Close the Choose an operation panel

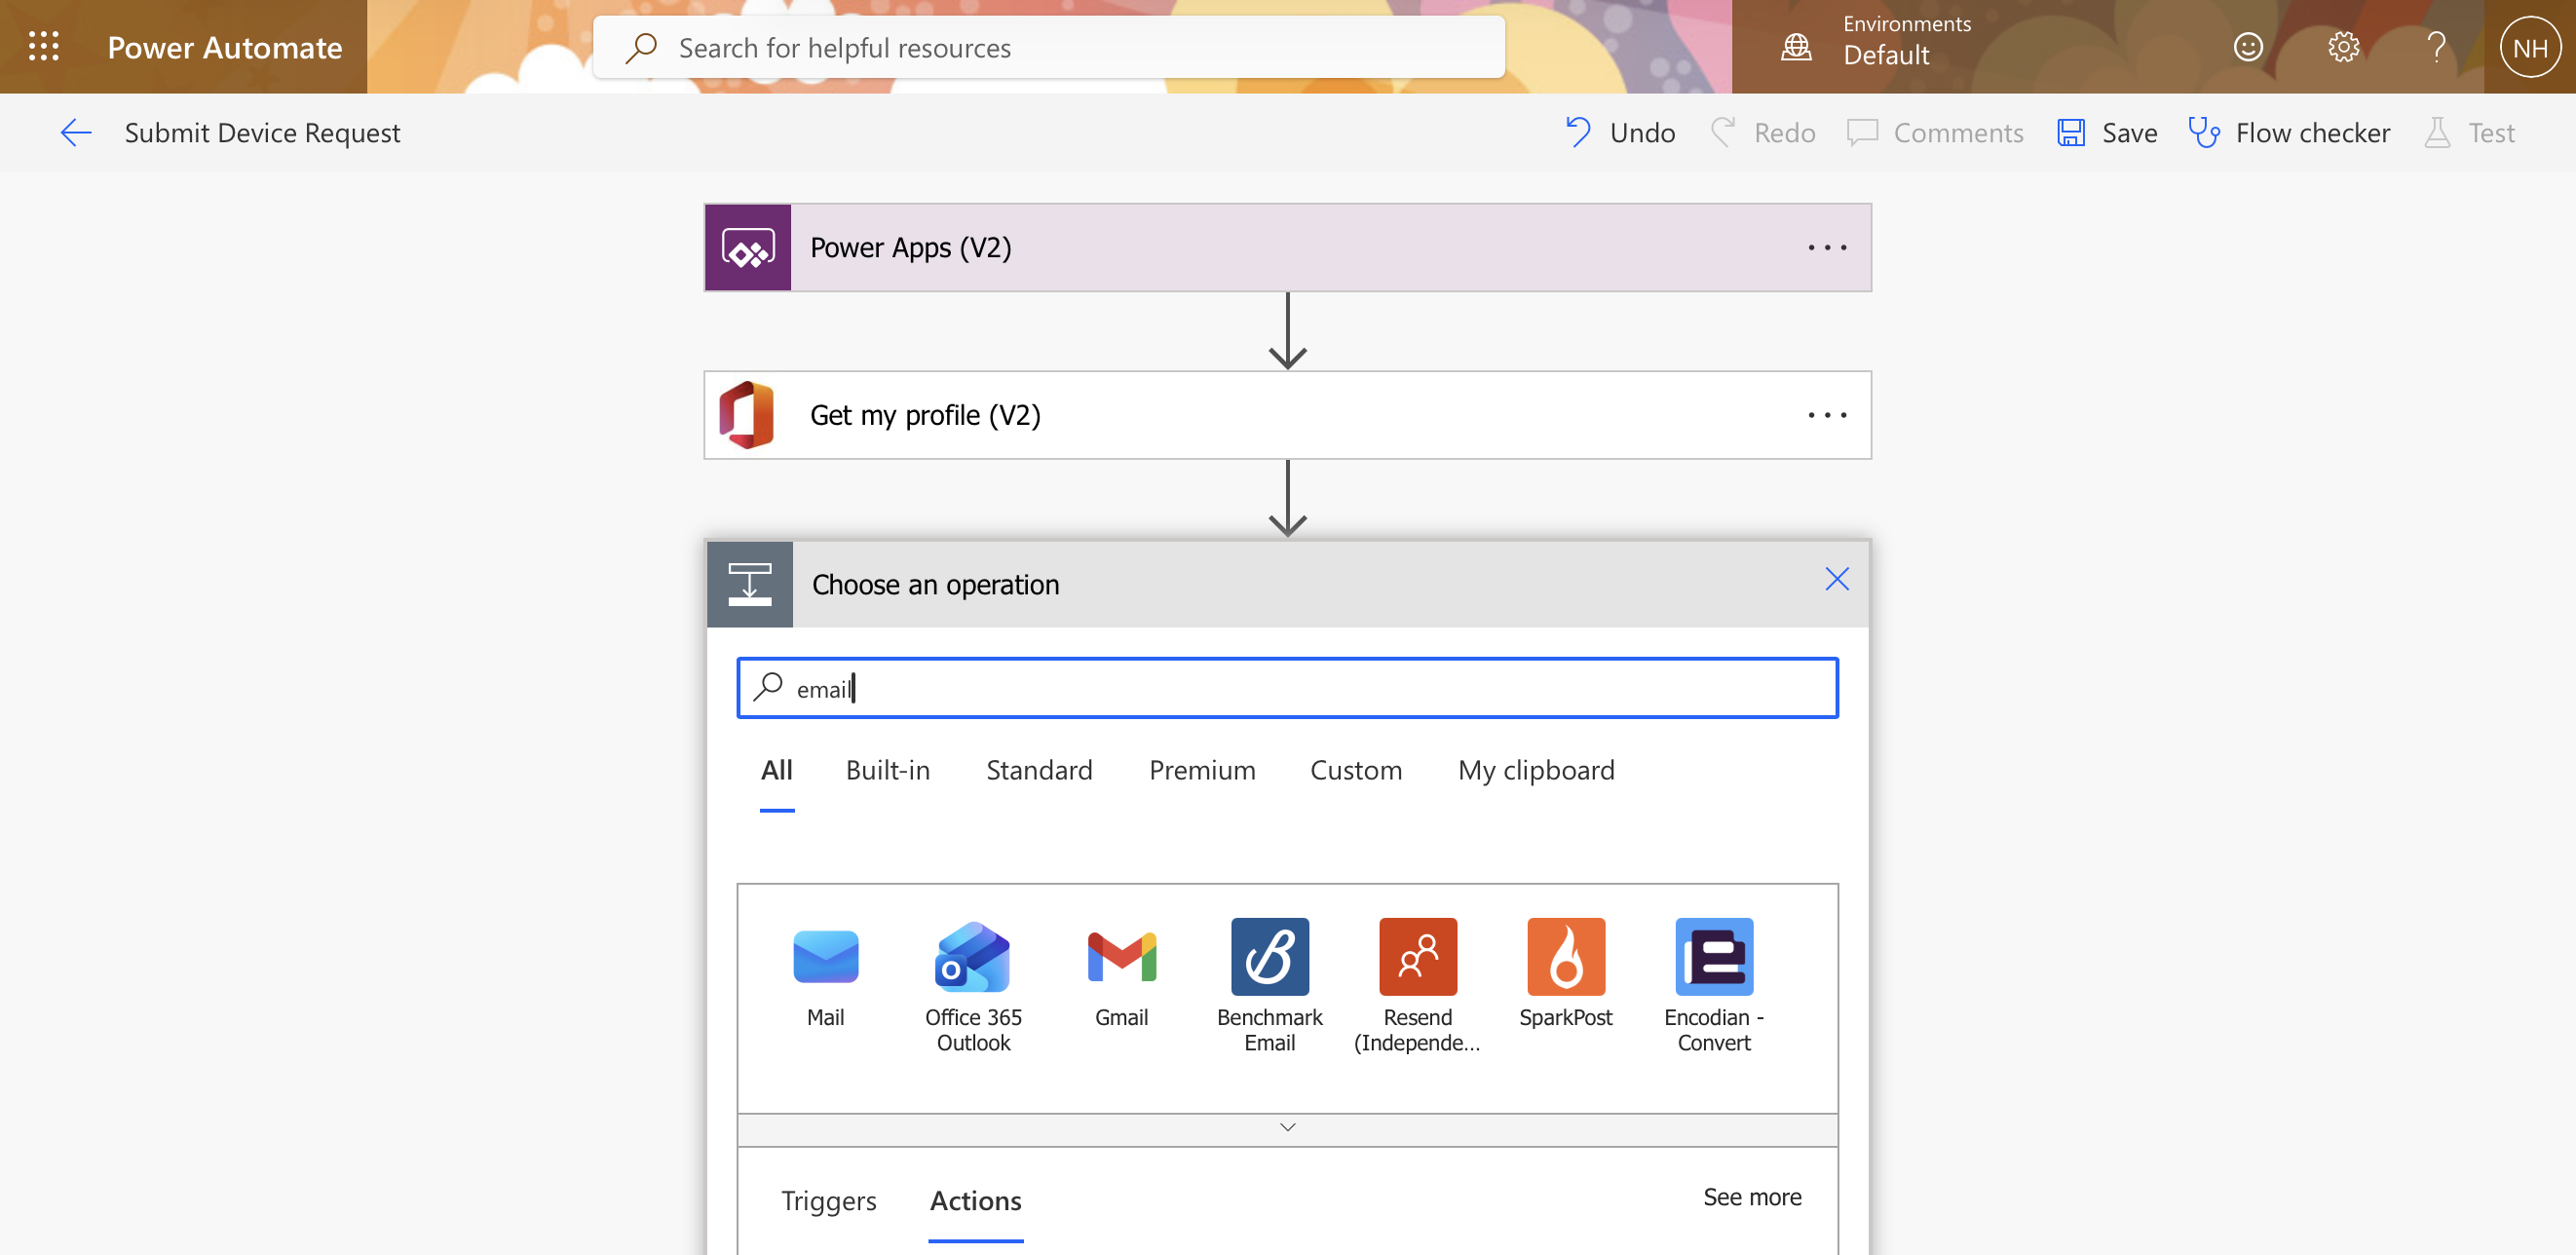(x=1837, y=579)
